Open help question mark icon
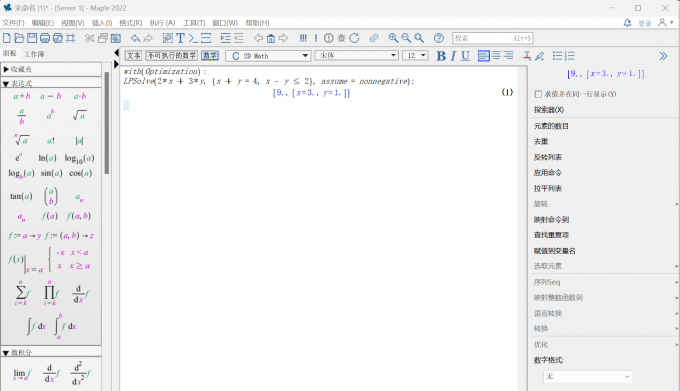The height and width of the screenshot is (391, 680). tap(439, 38)
